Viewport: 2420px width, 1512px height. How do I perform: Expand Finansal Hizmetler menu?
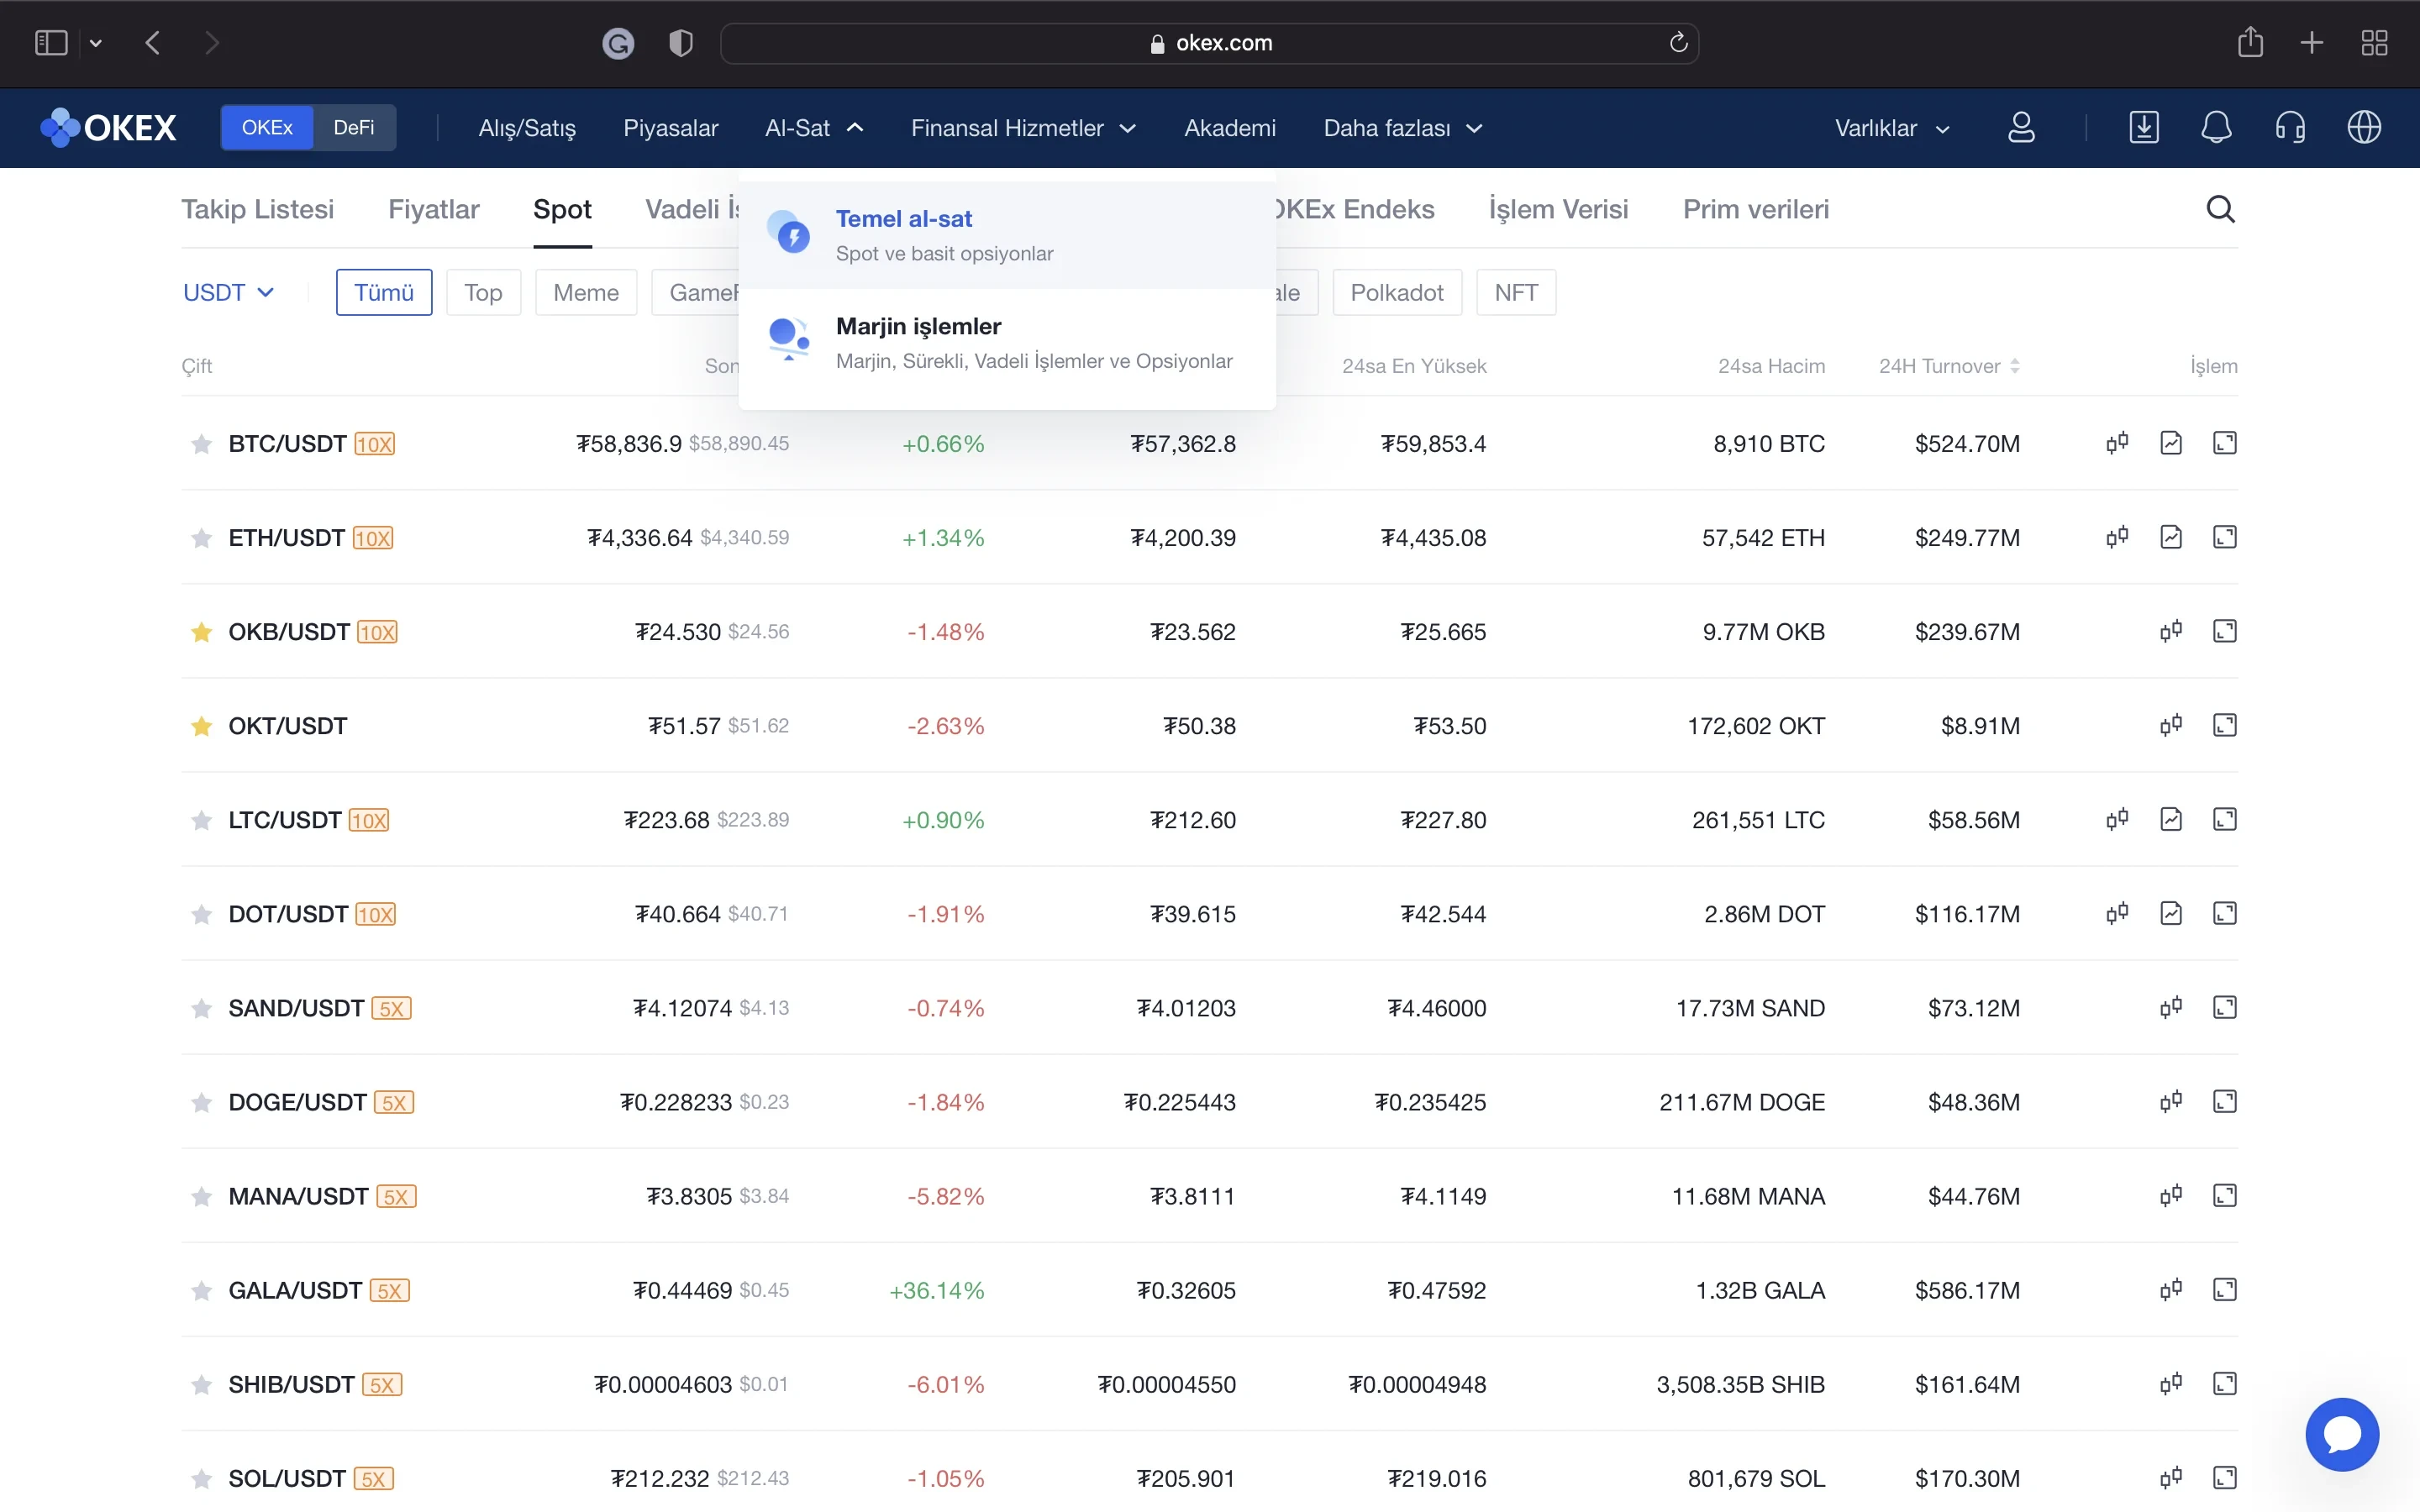click(x=1023, y=128)
